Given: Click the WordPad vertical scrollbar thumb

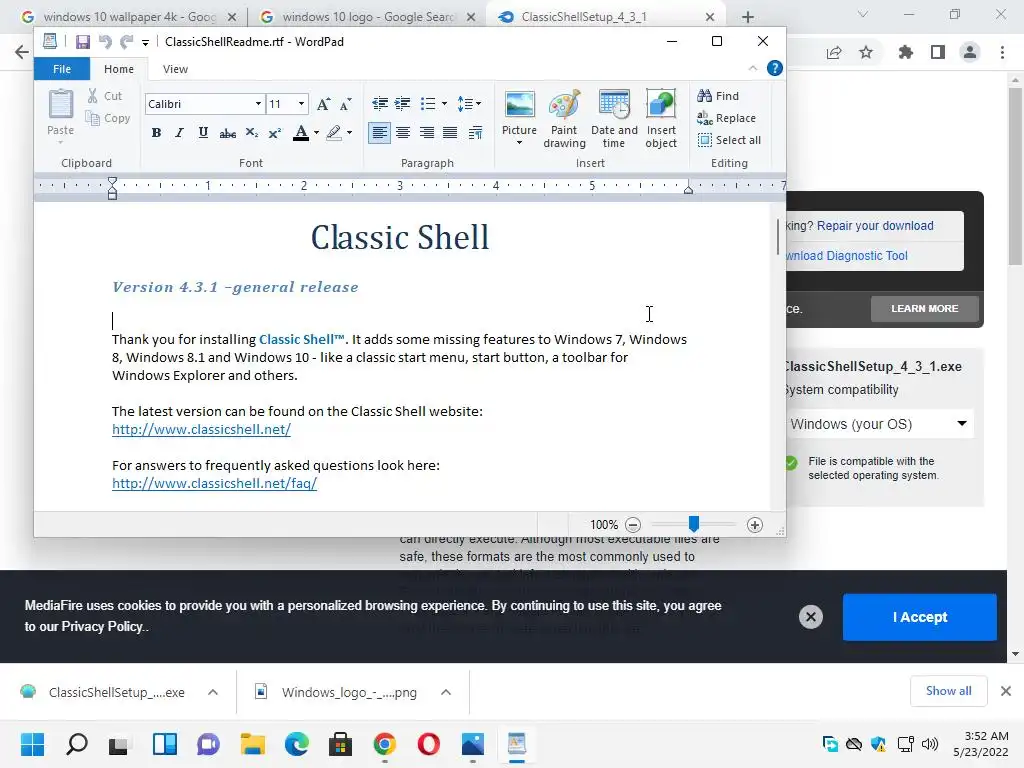Looking at the screenshot, I should click(778, 236).
